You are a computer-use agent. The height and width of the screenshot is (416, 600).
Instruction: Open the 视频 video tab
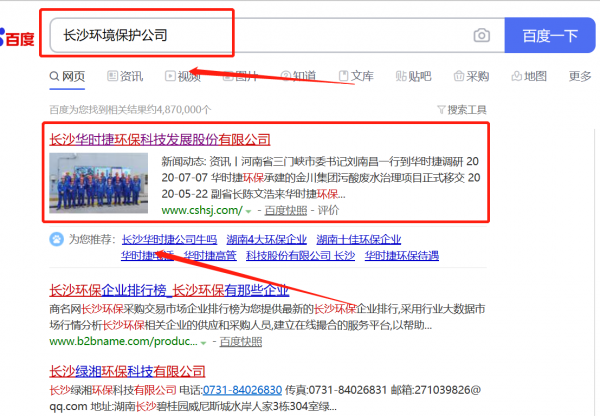tap(182, 76)
